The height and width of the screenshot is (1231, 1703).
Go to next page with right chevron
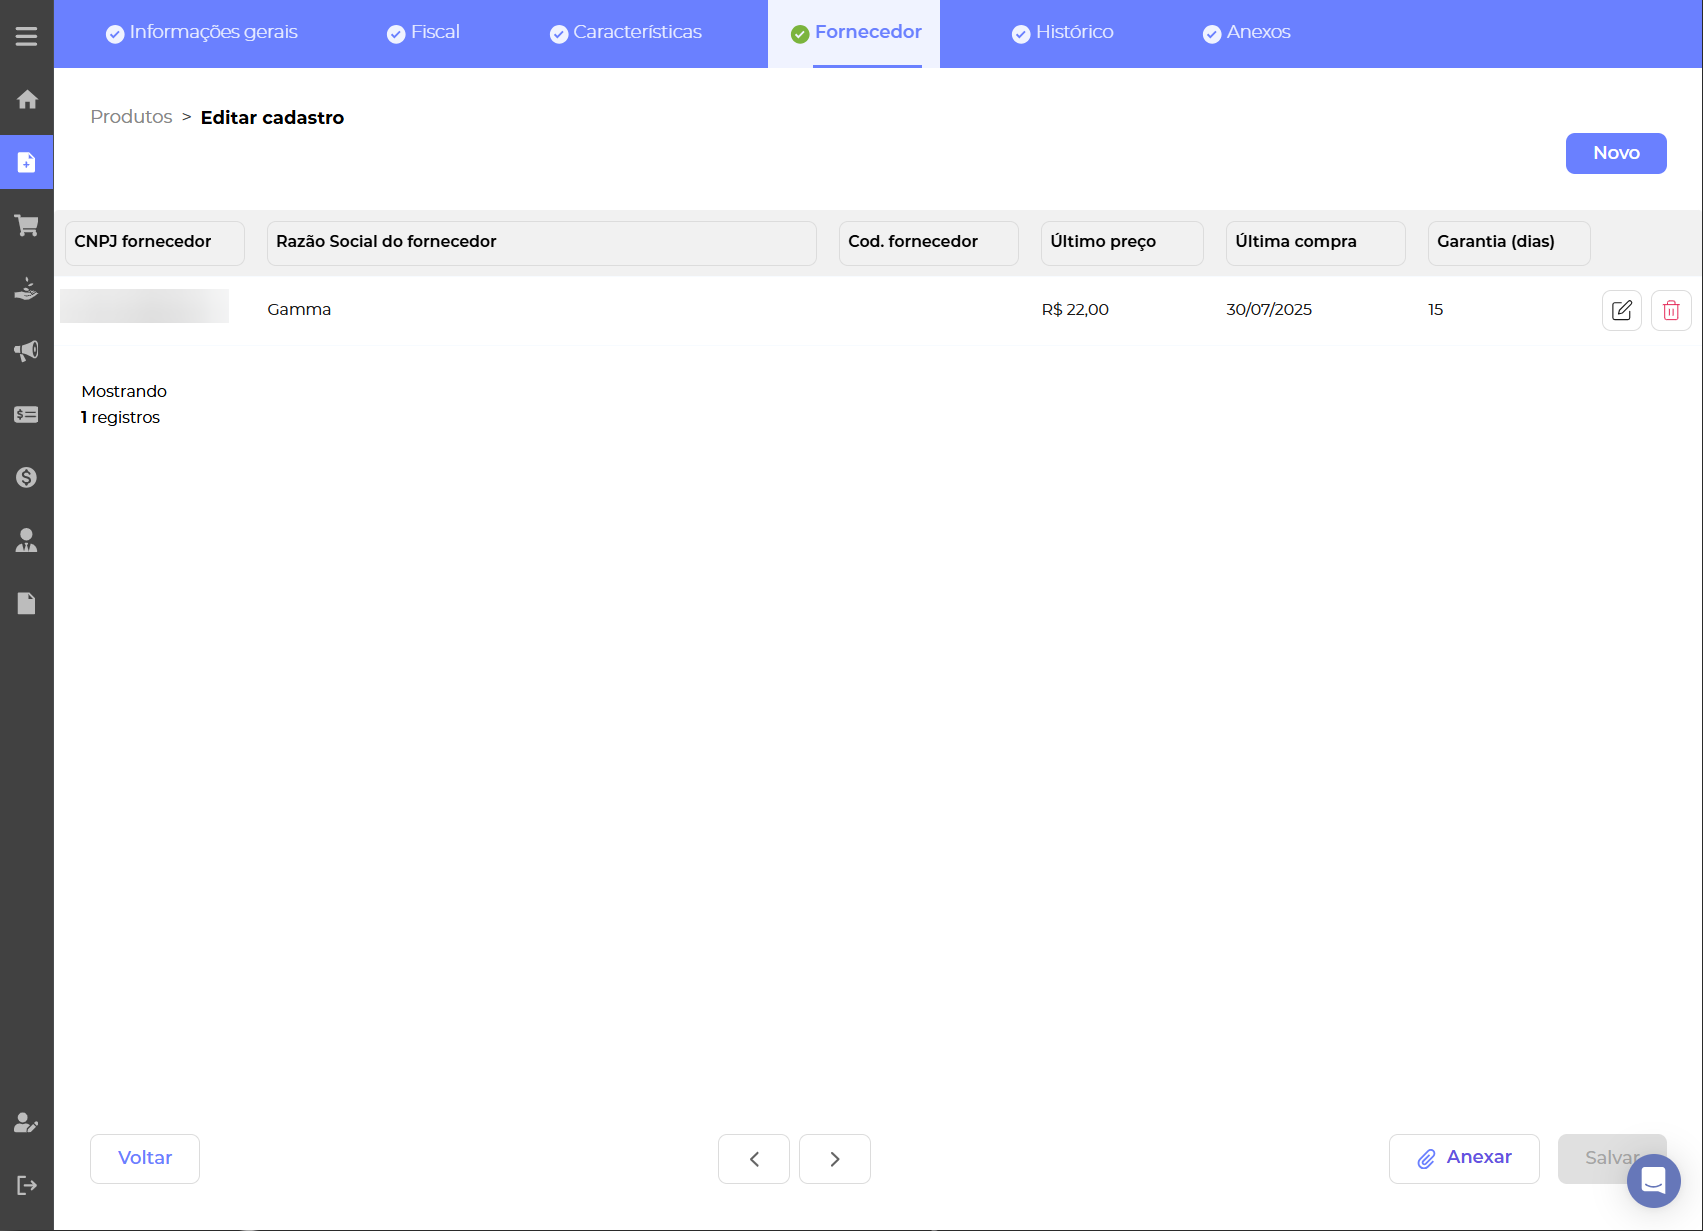834,1159
